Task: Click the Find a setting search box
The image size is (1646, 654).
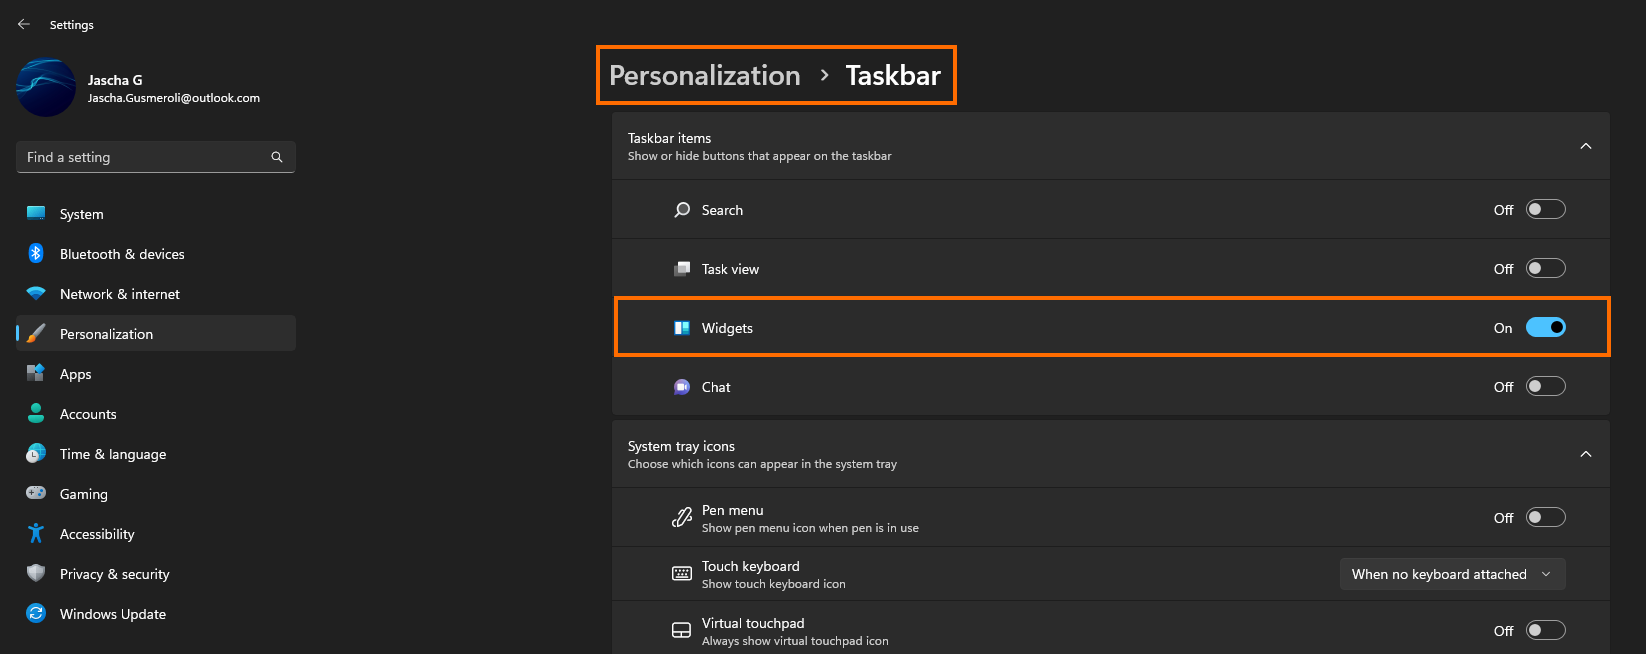Action: point(155,157)
